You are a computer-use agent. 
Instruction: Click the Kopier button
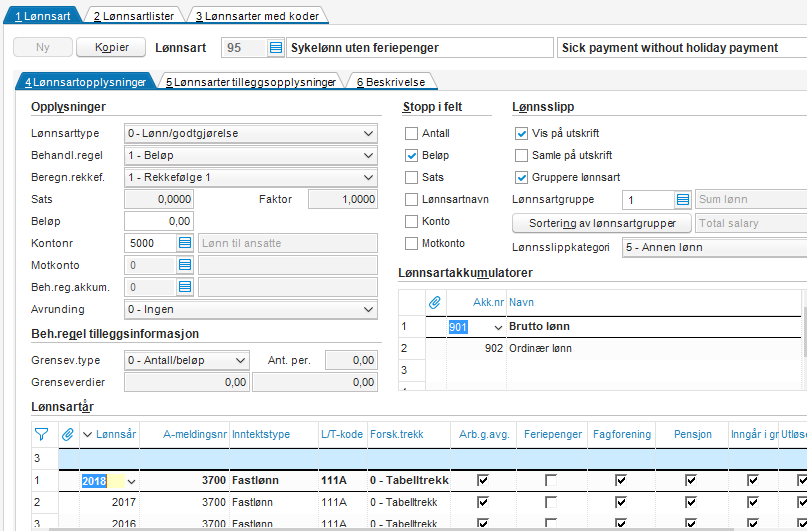pyautogui.click(x=111, y=47)
